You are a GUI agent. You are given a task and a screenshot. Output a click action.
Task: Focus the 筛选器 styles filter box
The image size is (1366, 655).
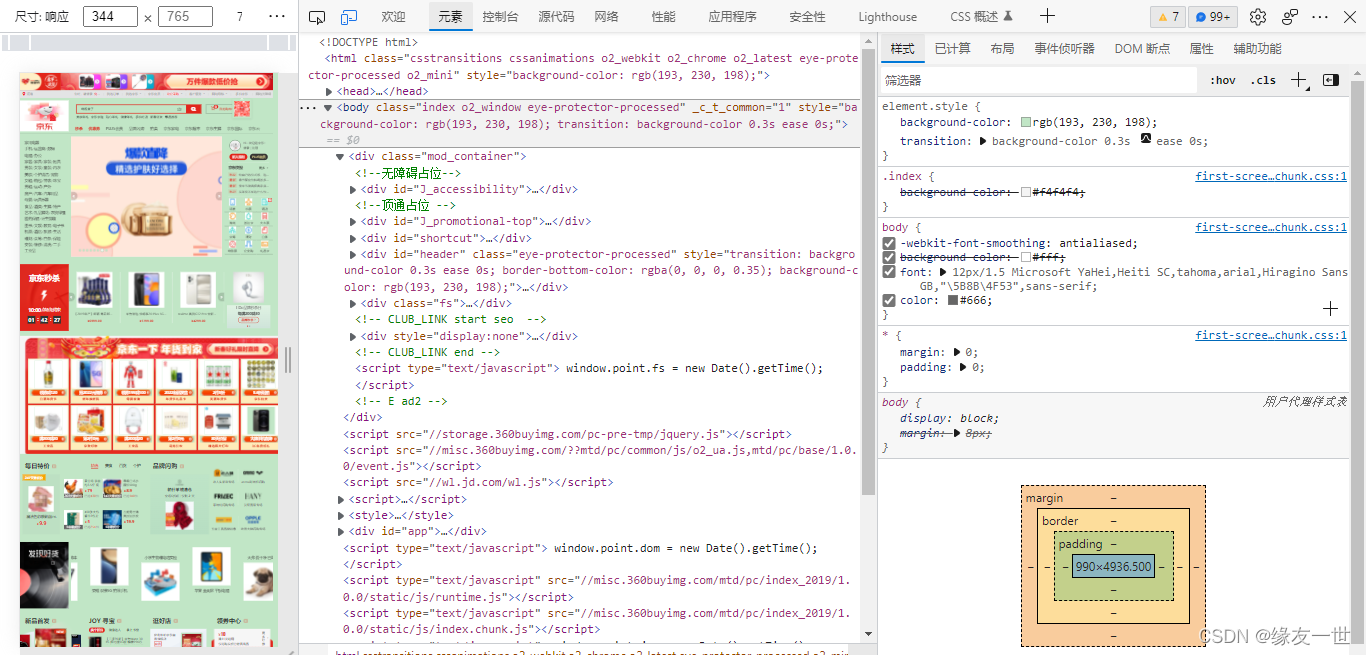1038,80
